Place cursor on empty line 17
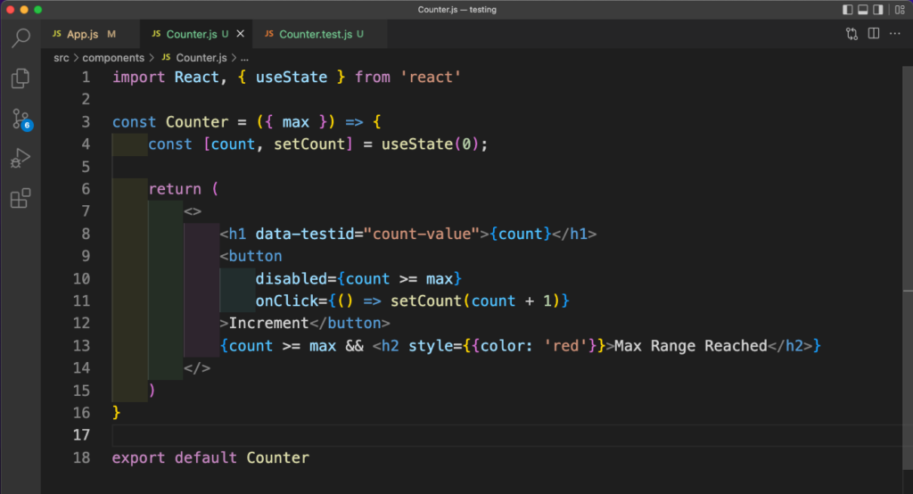 pyautogui.click(x=400, y=435)
